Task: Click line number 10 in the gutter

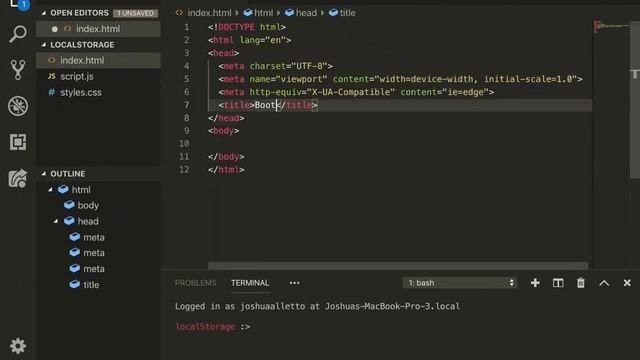Action: (184, 144)
